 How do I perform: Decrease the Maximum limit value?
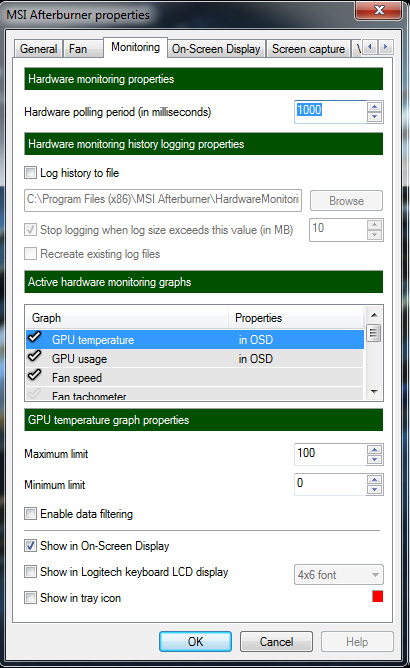375,459
